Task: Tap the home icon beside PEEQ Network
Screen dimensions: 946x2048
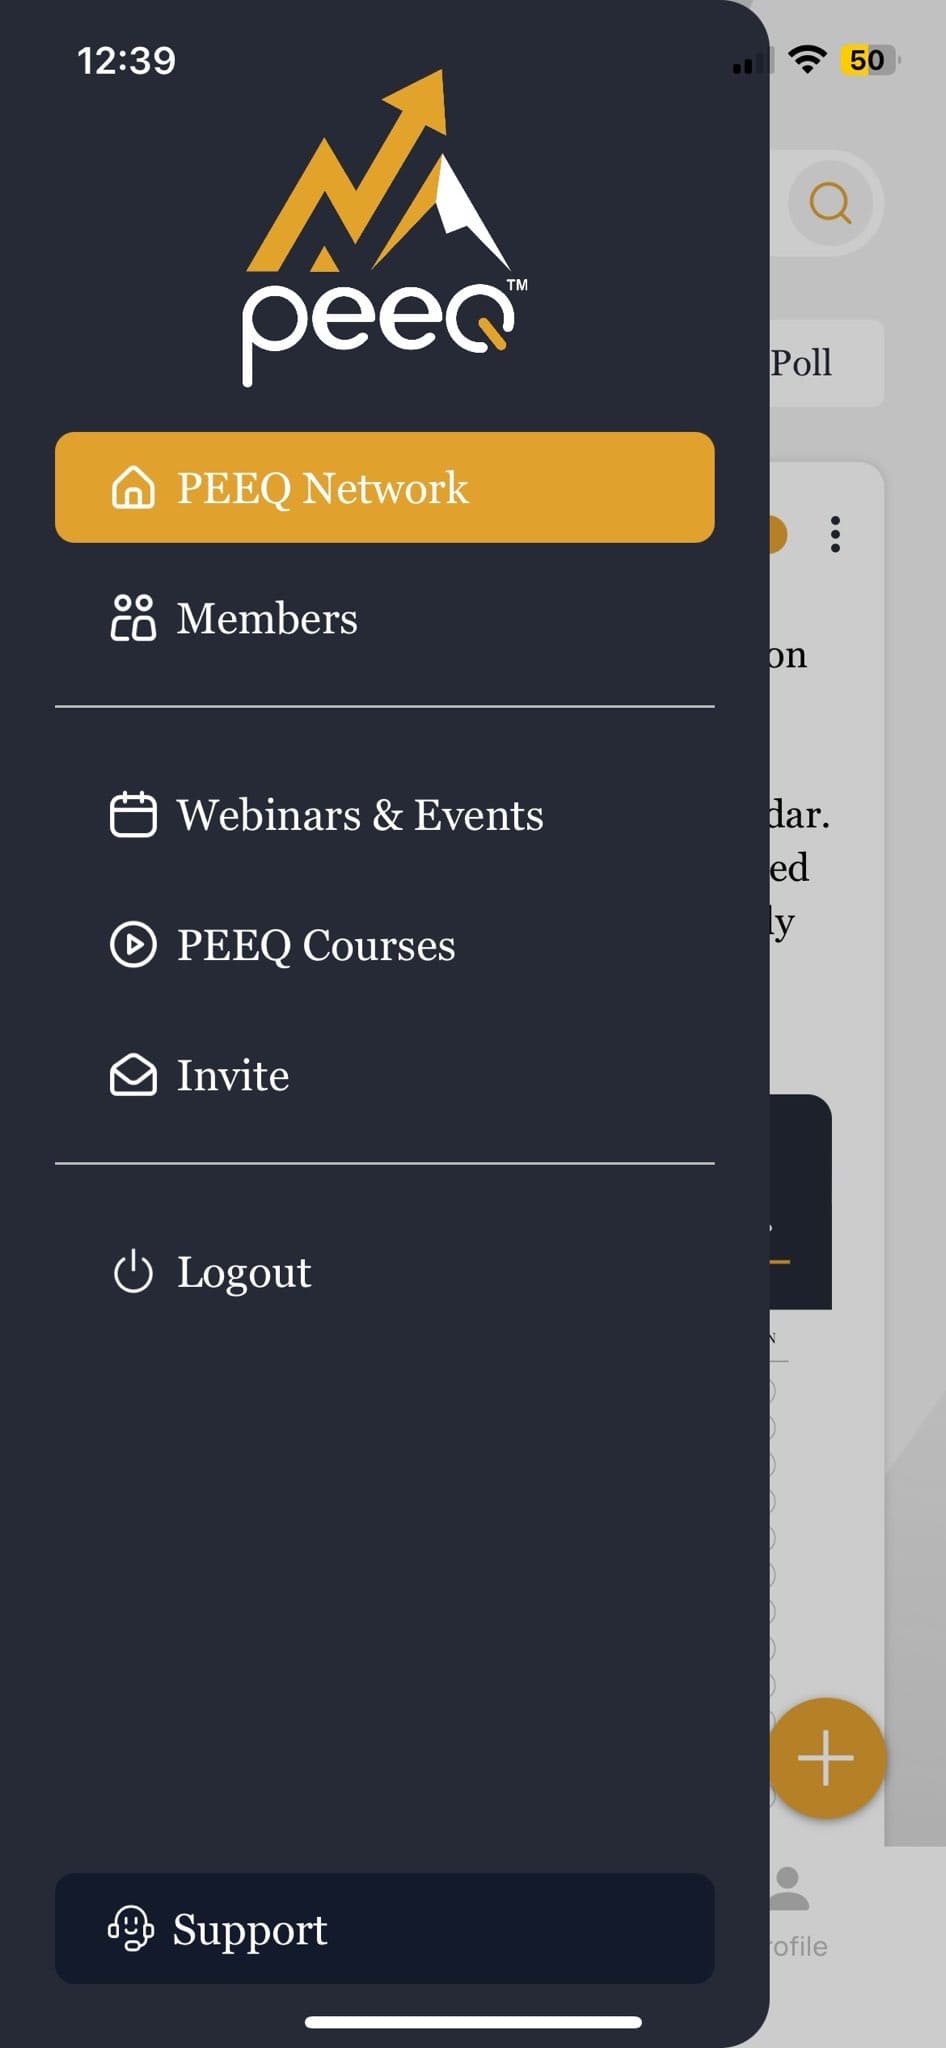Action: 133,488
